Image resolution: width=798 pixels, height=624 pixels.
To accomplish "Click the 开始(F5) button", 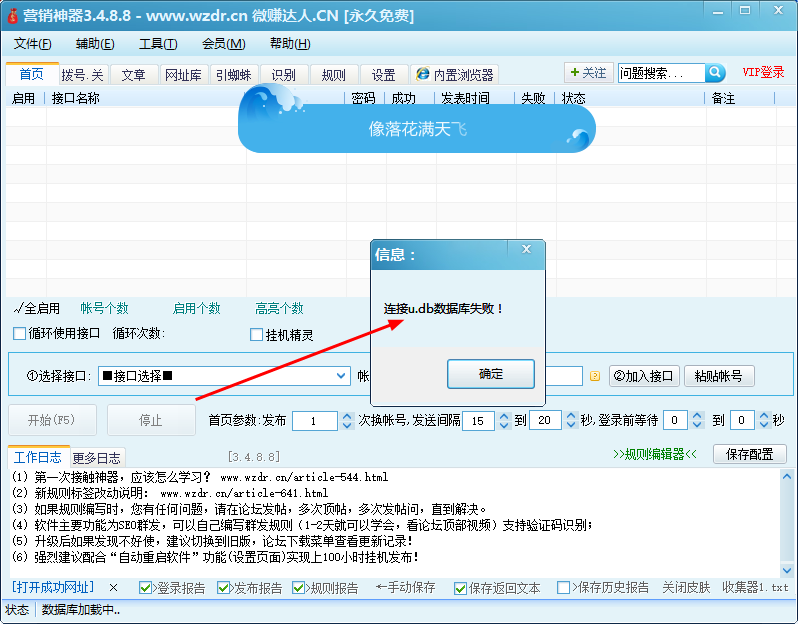I will 52,420.
